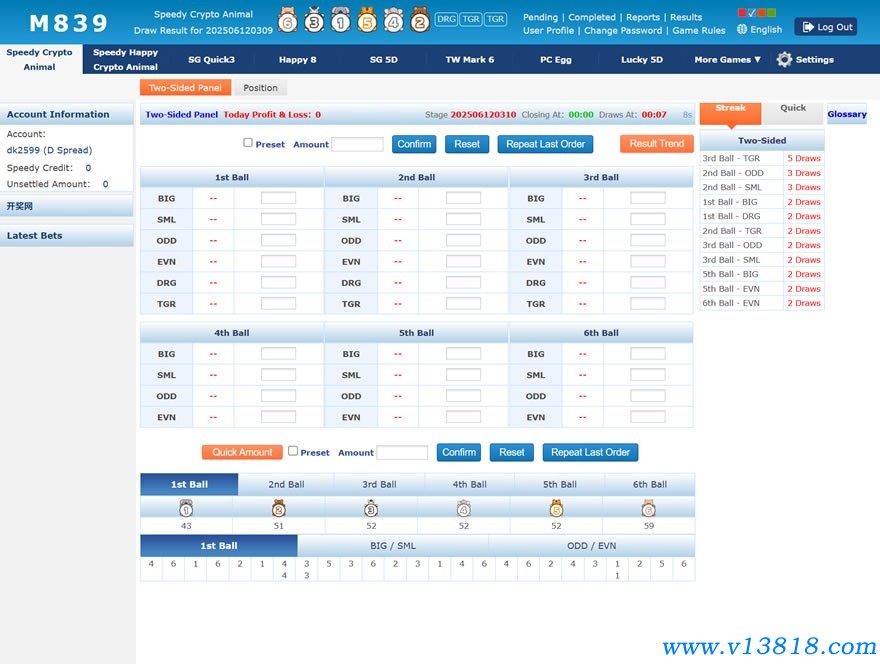Click the 1st Ball BIG amount input field
Viewport: 880px width, 664px height.
(278, 198)
